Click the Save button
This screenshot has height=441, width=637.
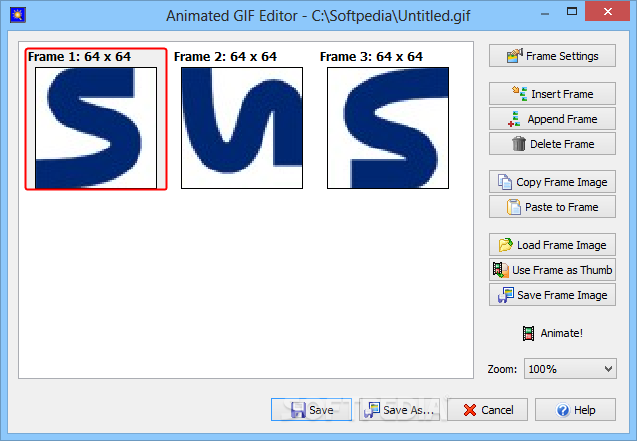pyautogui.click(x=311, y=410)
